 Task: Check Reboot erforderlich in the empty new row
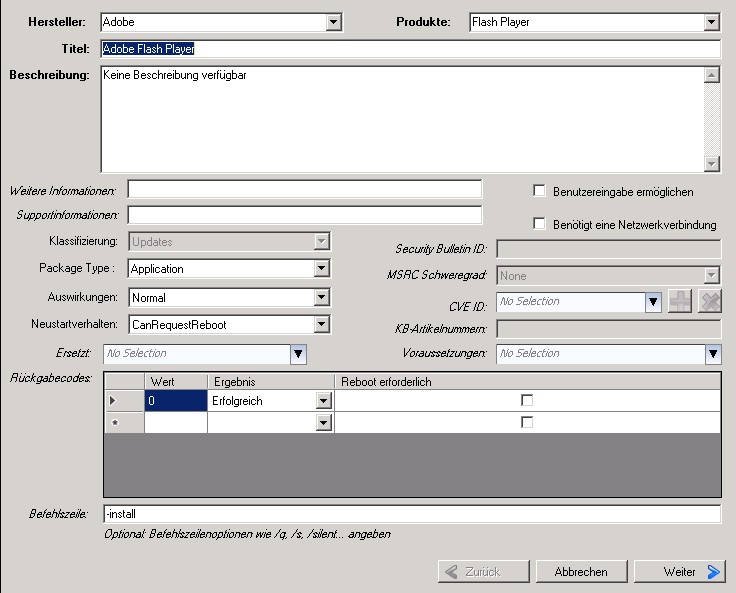(x=527, y=422)
